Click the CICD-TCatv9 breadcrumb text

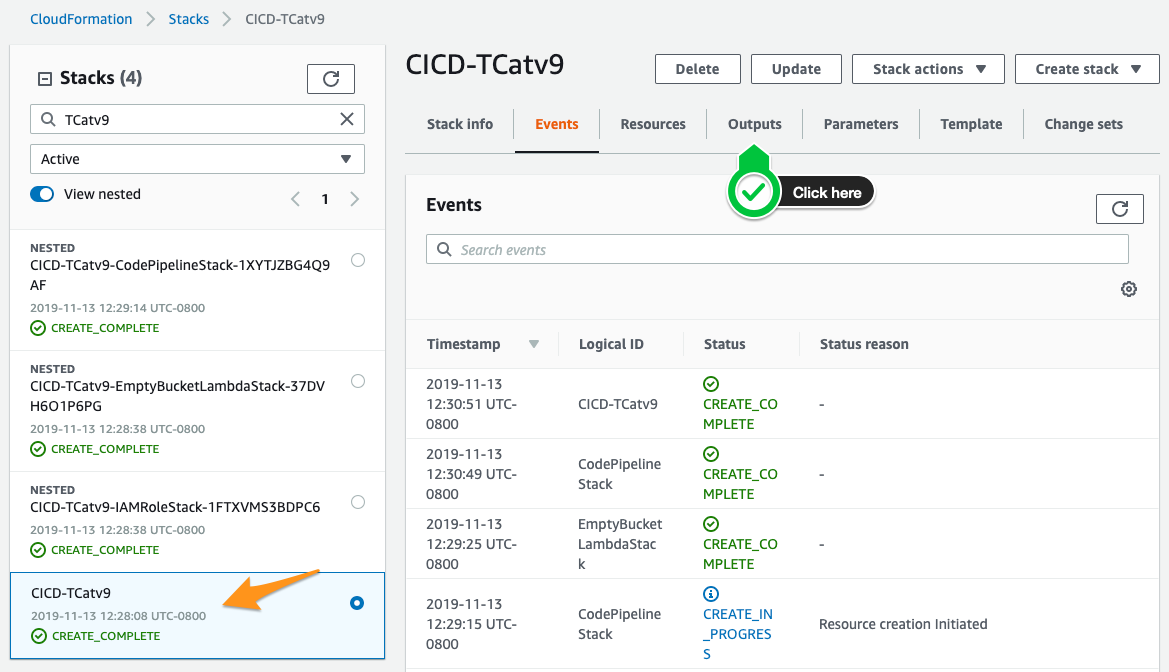click(285, 19)
